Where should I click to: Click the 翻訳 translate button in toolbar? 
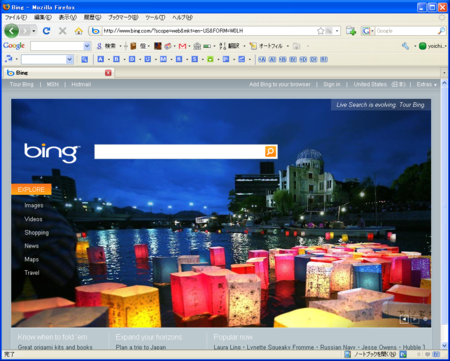click(230, 46)
